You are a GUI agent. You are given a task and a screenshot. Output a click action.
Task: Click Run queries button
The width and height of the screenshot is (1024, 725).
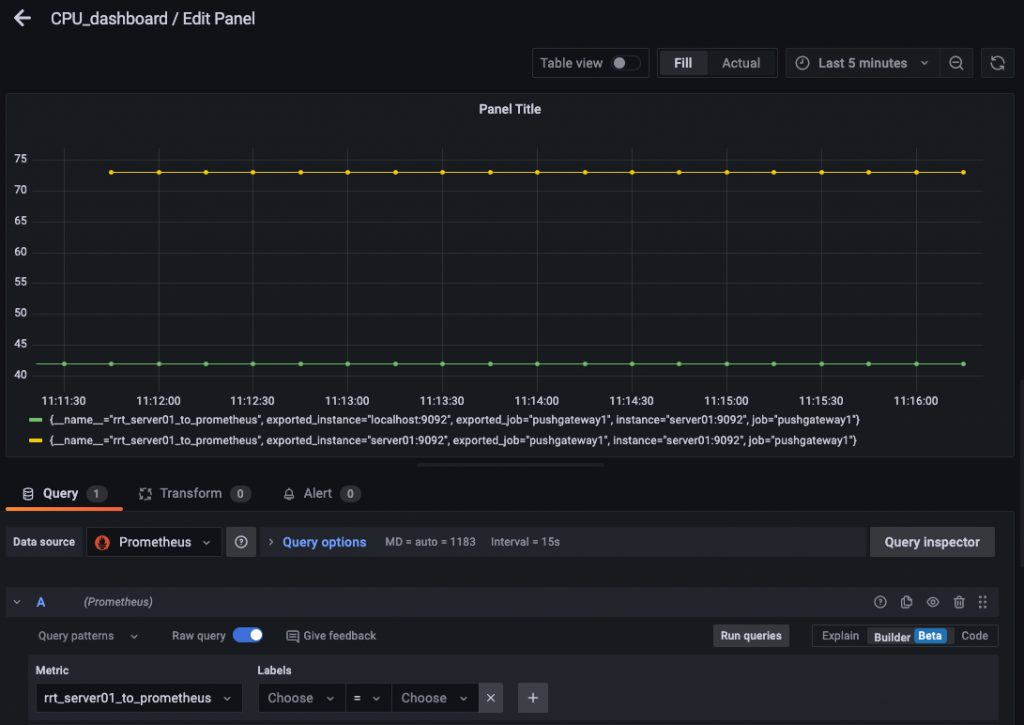751,636
